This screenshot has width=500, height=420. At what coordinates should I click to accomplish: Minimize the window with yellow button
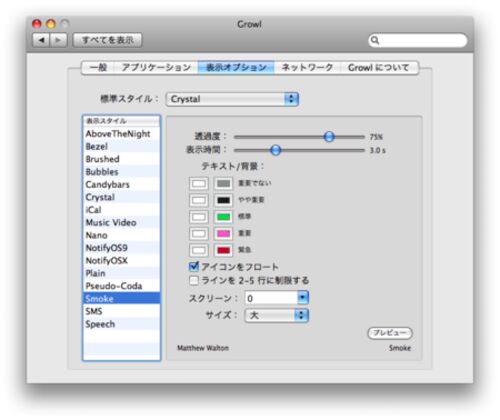[x=51, y=24]
